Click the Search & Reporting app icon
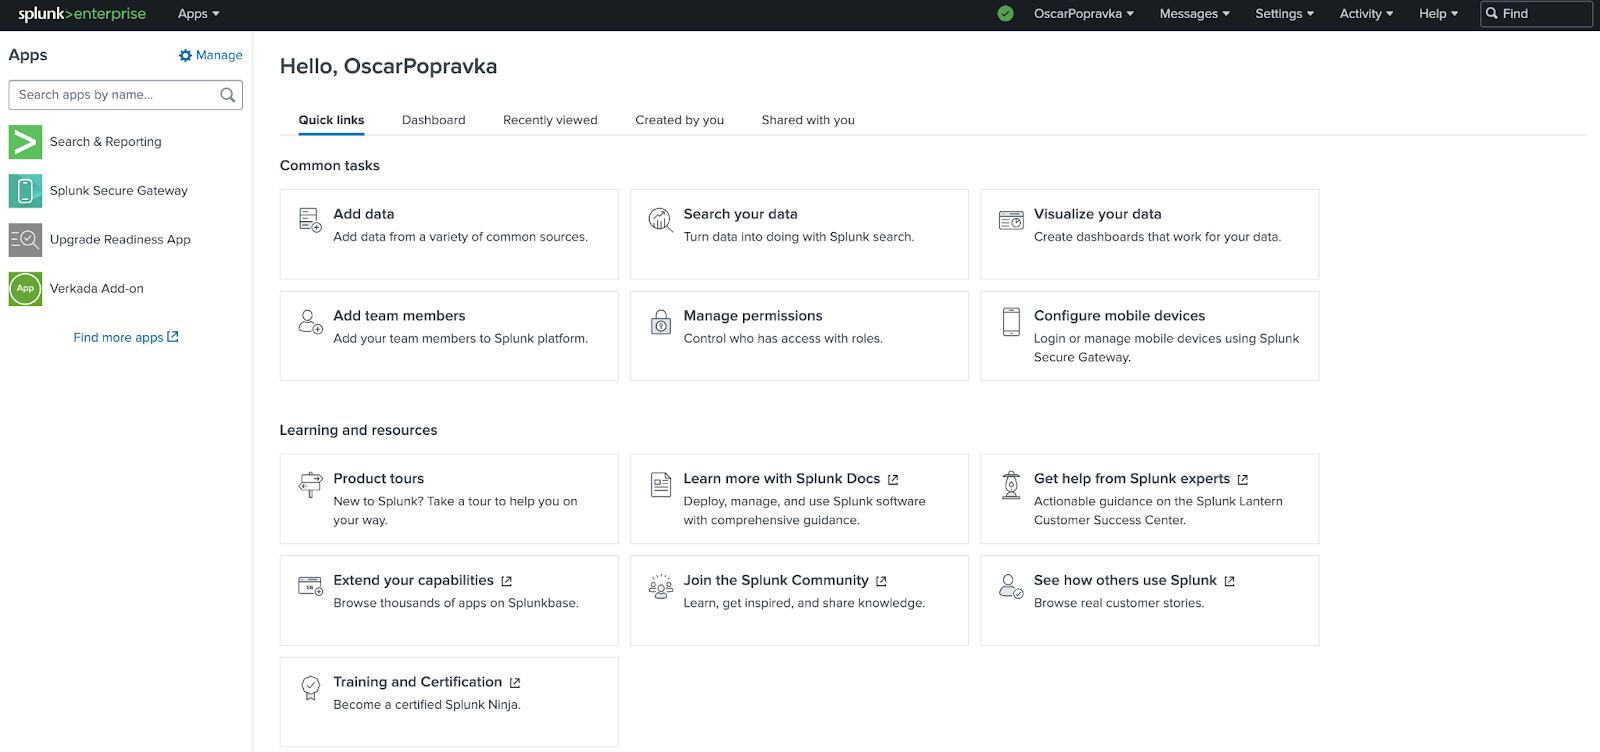1600x752 pixels. (25, 142)
